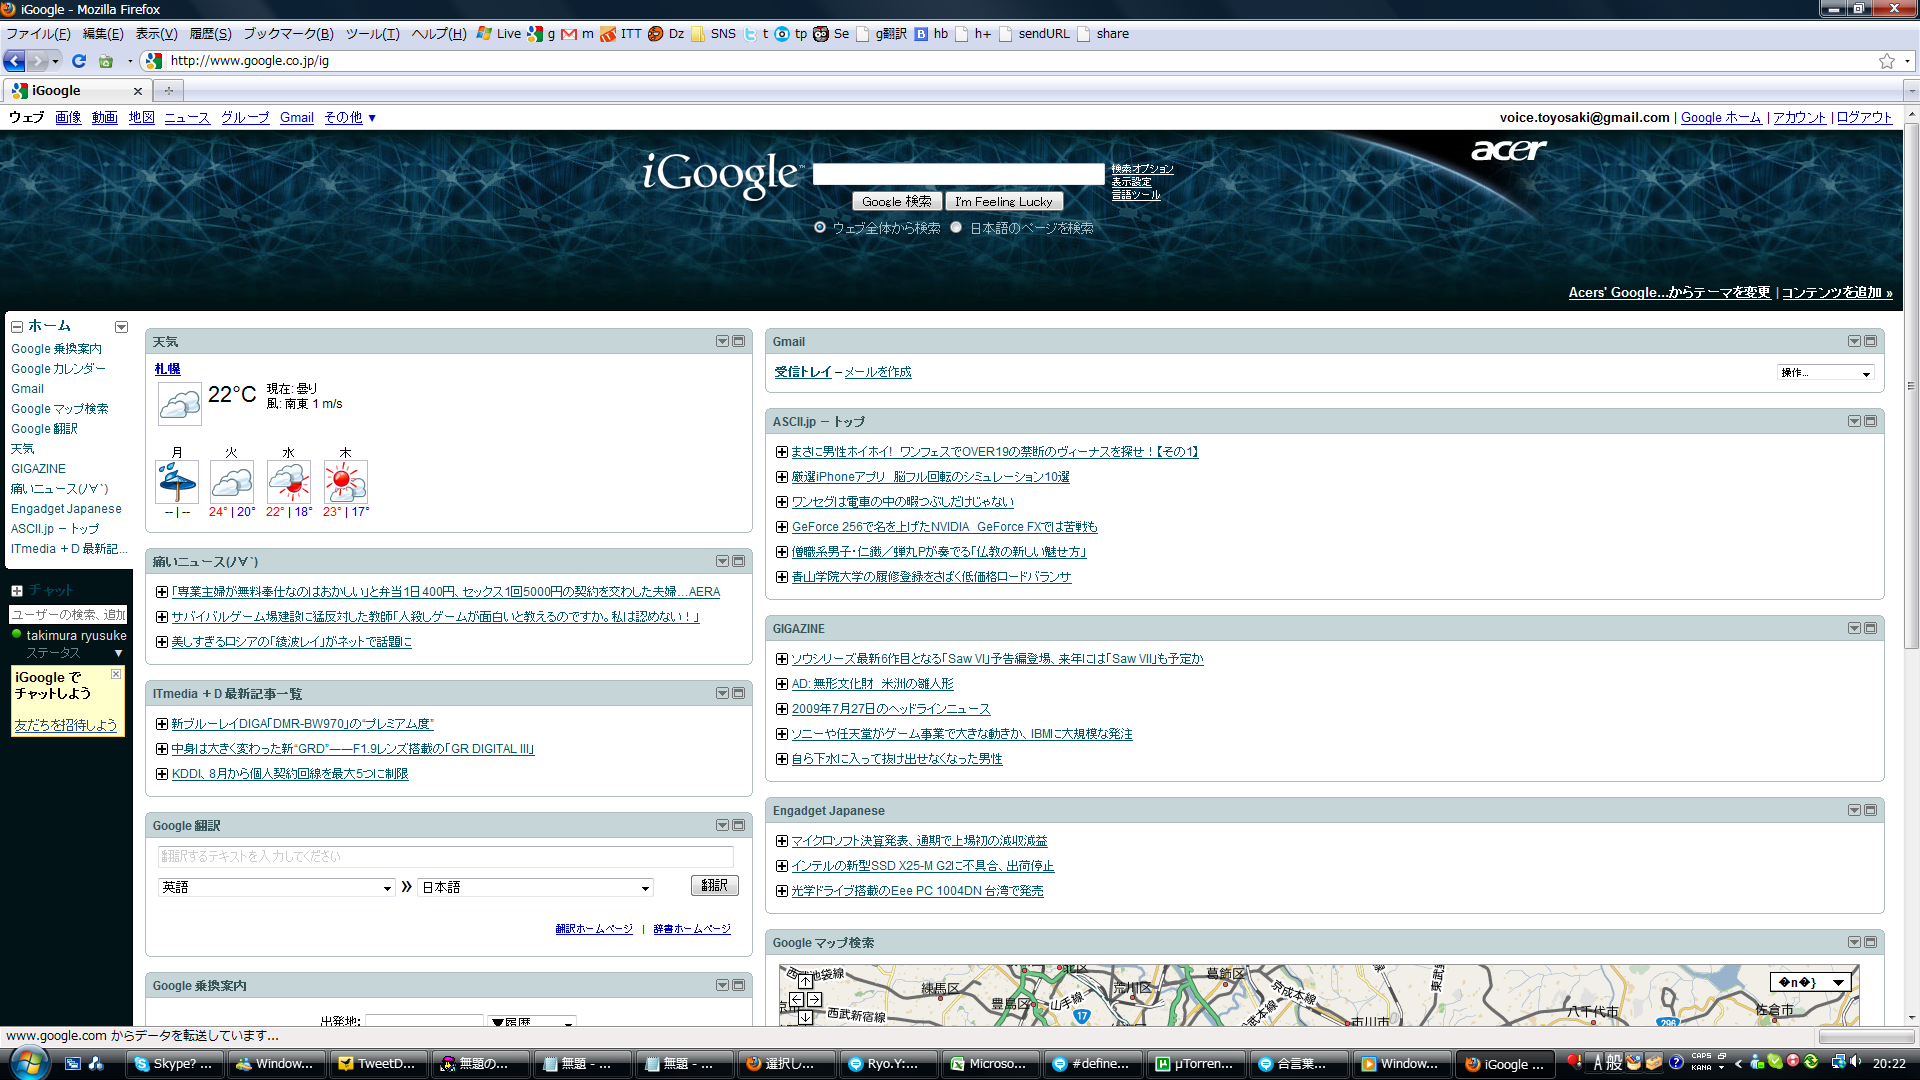Open the ファイル(F) menu

pyautogui.click(x=38, y=33)
